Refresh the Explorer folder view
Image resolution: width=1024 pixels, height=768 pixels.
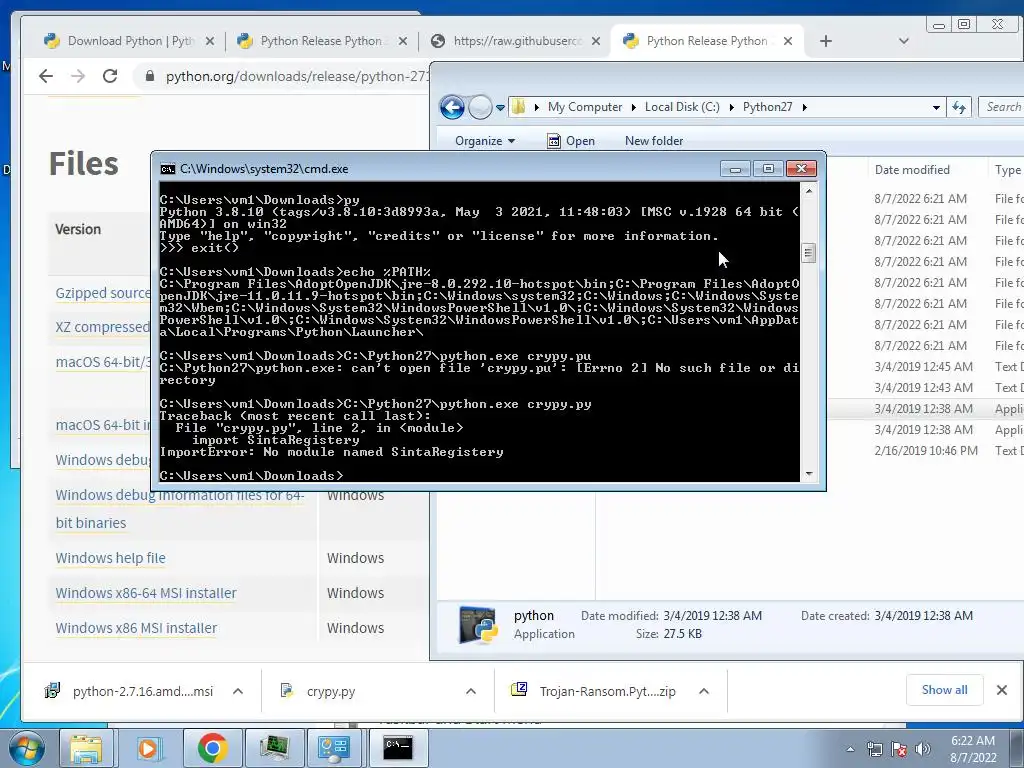click(x=959, y=108)
